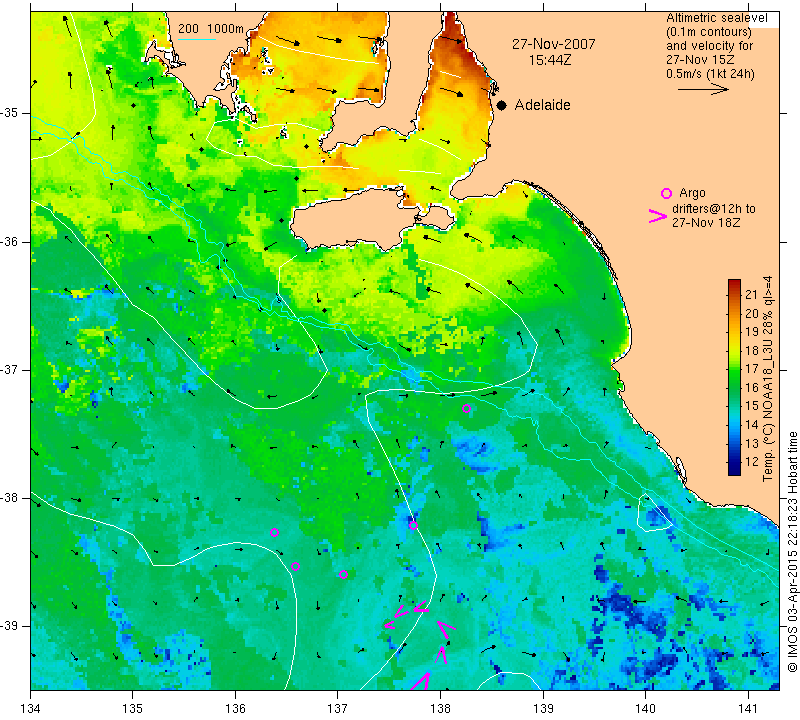The height and width of the screenshot is (720, 800).
Task: Select Argo float marker near 38.2°S 137.75°E
Action: point(413,526)
